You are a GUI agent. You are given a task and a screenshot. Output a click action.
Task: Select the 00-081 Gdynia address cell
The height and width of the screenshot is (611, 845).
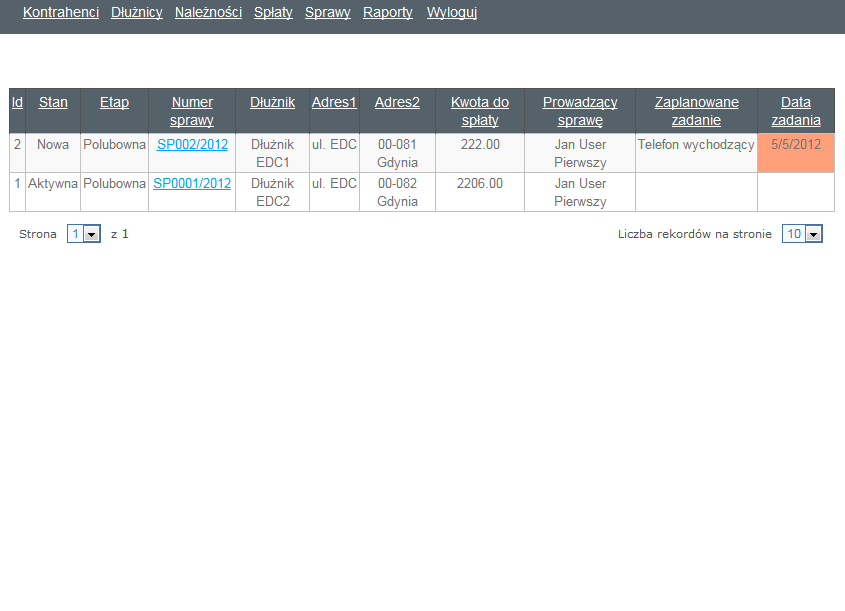(x=397, y=153)
